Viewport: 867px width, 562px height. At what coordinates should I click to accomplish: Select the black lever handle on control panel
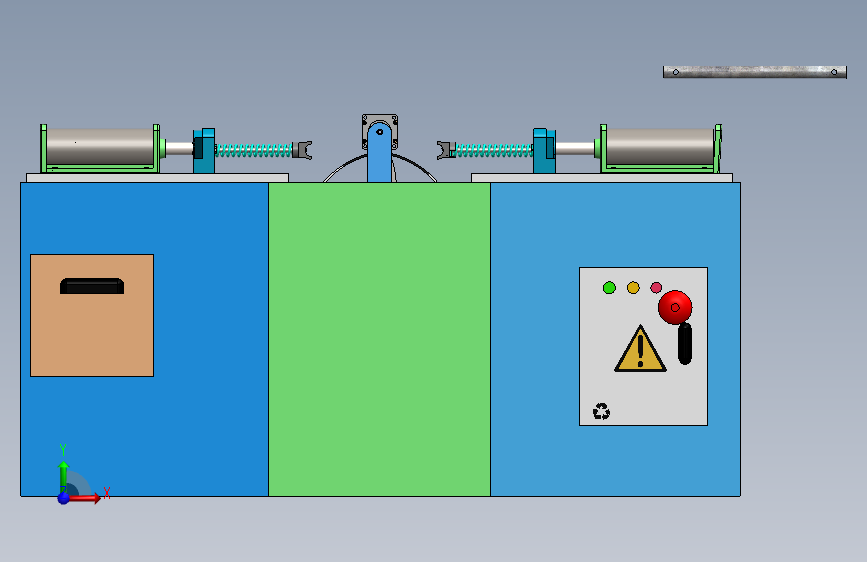(x=685, y=343)
